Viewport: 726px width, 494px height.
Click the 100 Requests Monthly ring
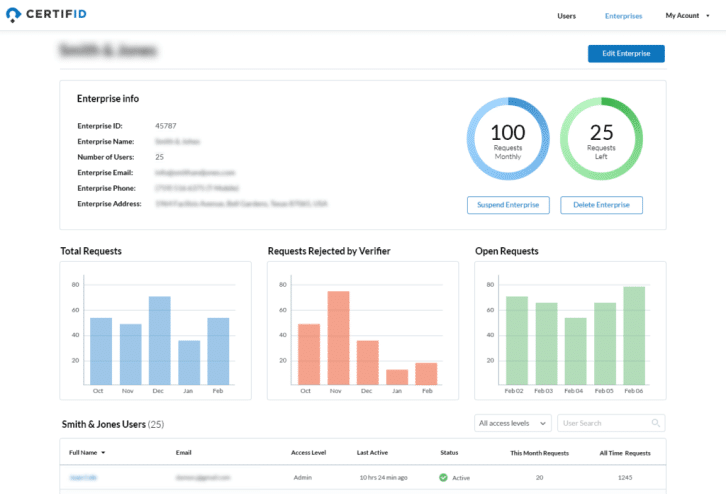tap(508, 138)
